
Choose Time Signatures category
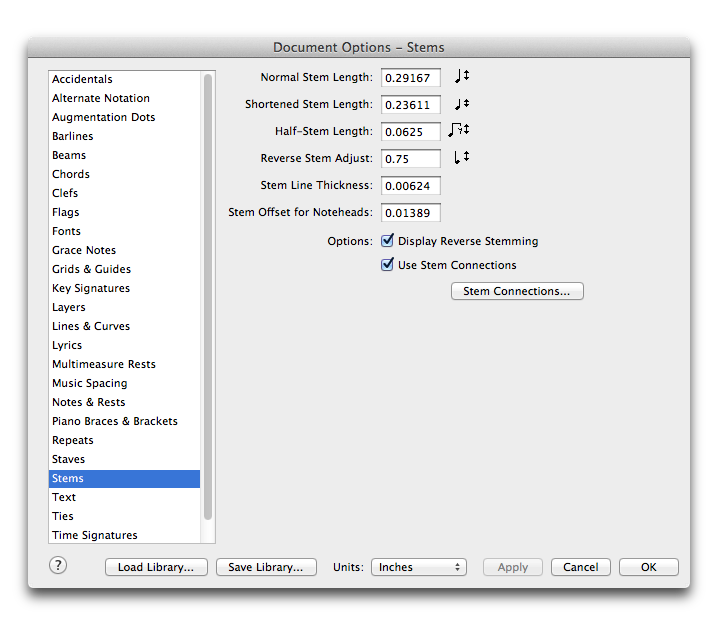click(x=124, y=535)
